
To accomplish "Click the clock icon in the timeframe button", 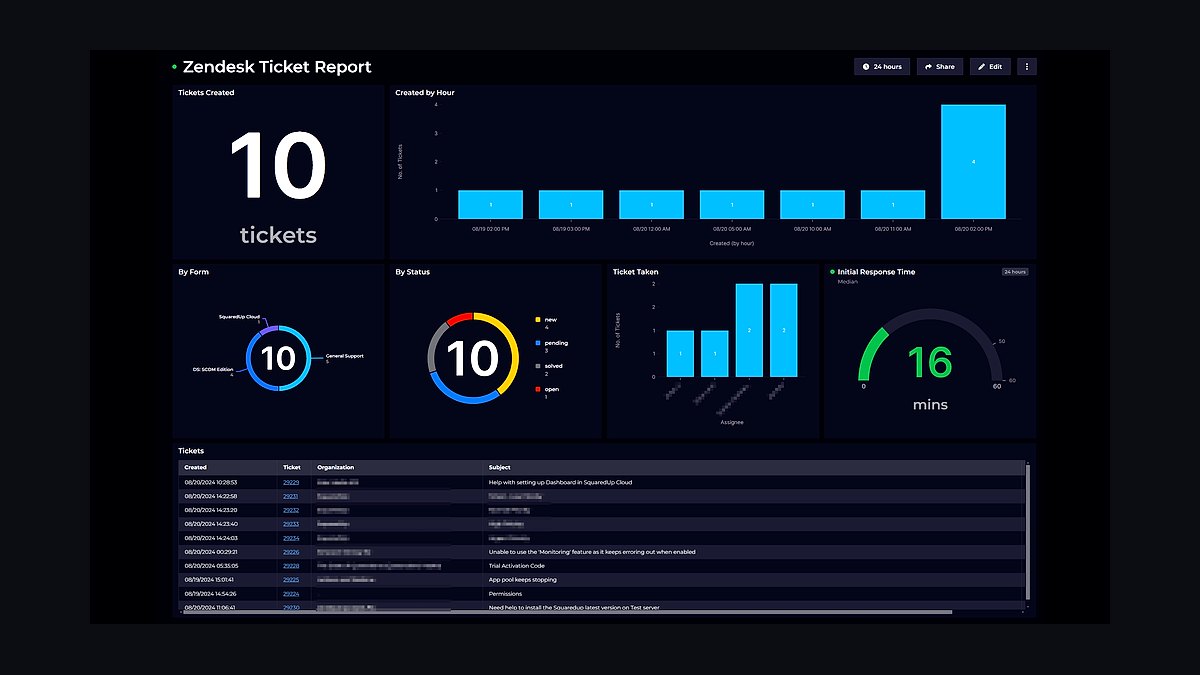I will point(866,67).
